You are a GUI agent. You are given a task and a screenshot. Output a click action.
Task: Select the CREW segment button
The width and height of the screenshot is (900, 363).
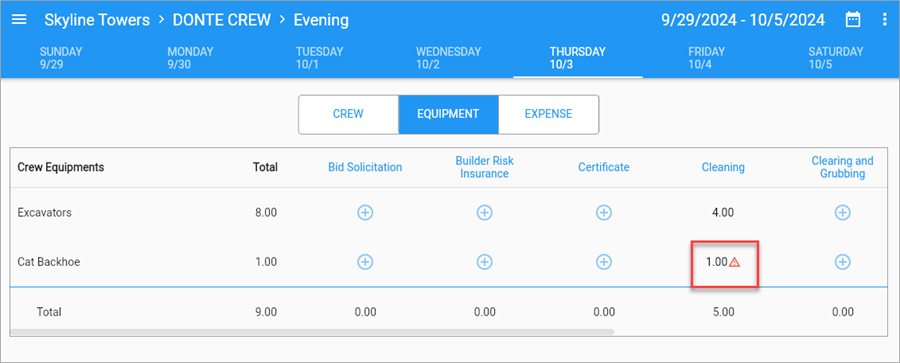point(348,114)
